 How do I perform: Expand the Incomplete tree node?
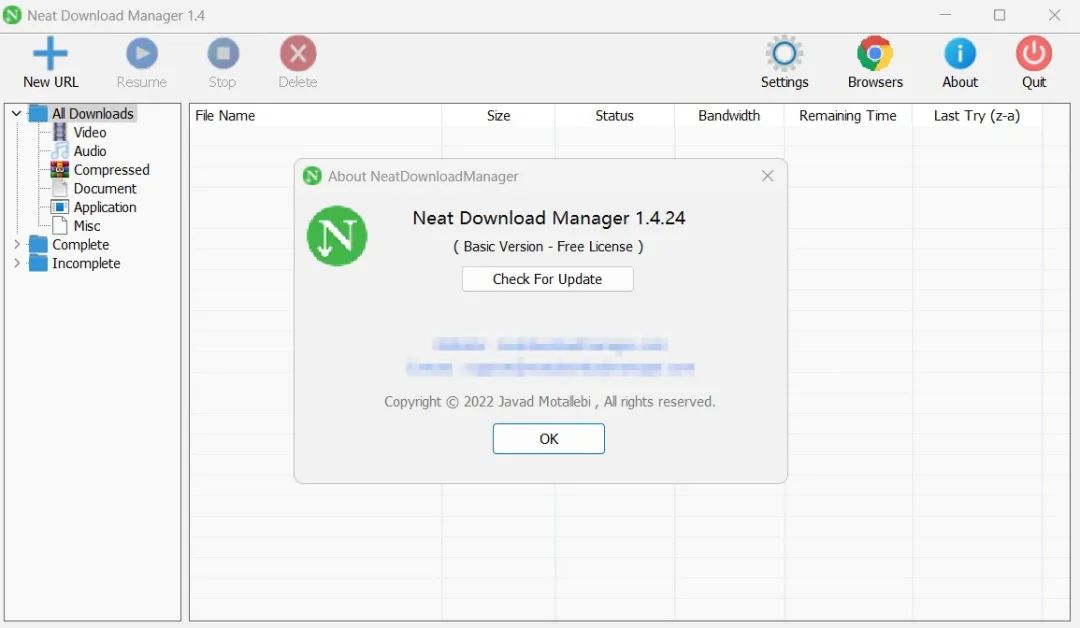17,263
